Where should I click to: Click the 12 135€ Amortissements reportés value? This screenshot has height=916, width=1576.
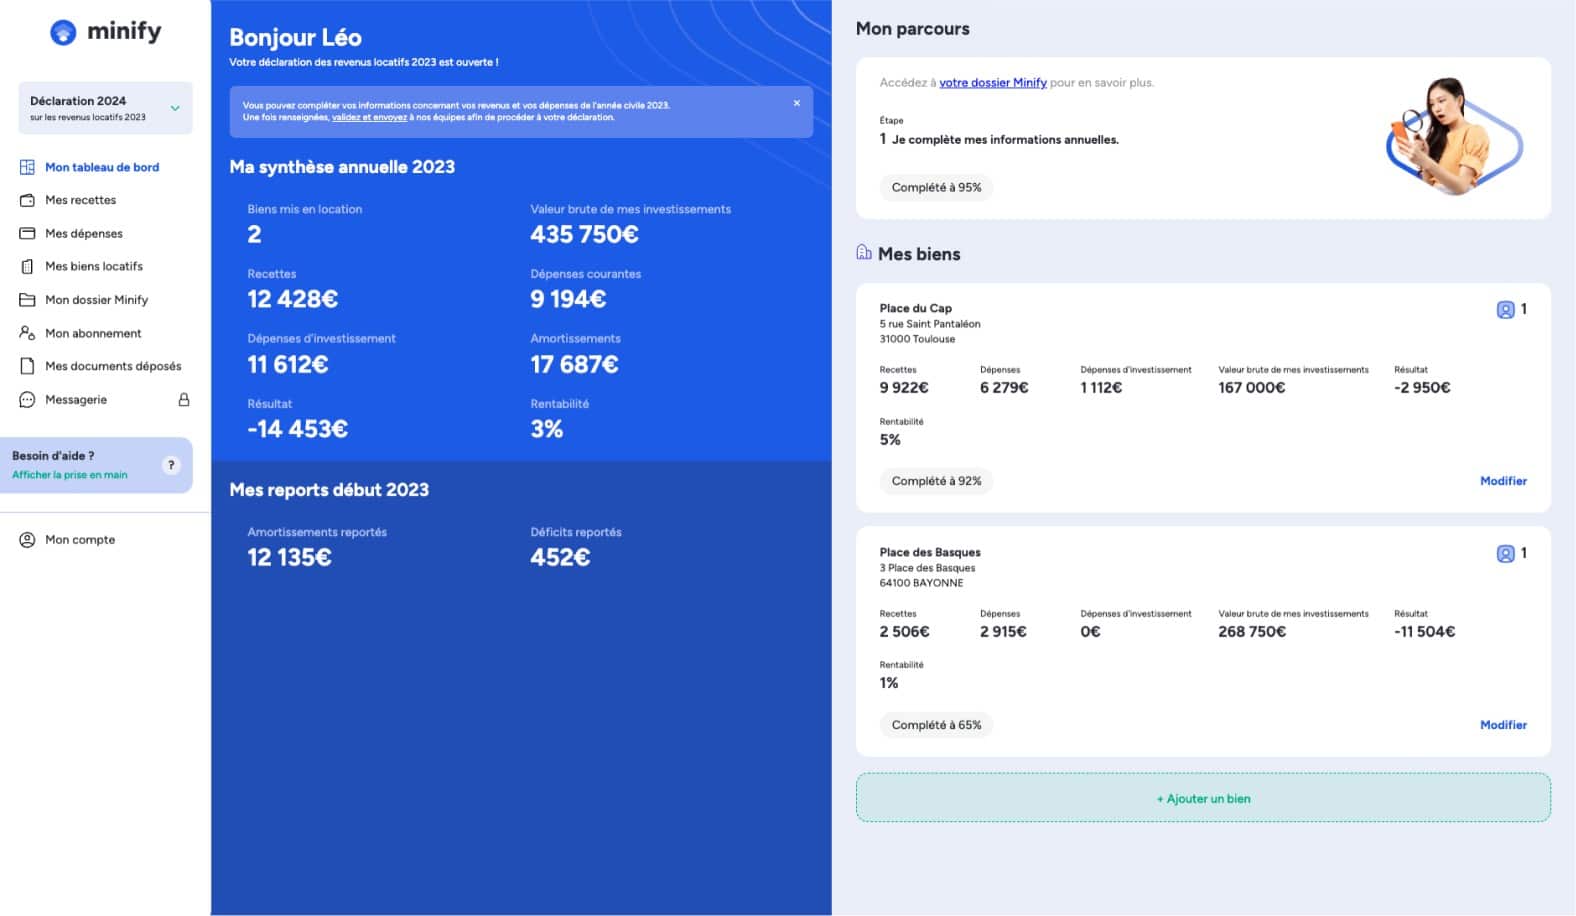tap(289, 557)
